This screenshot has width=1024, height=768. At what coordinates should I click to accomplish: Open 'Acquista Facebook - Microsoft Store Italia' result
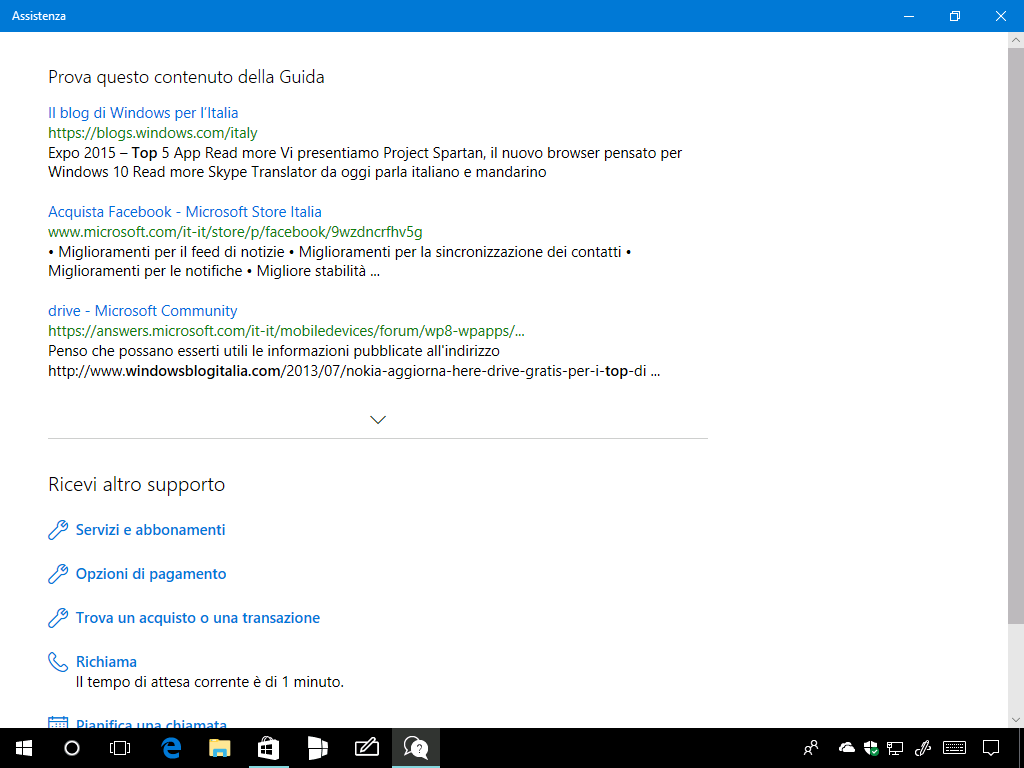click(185, 212)
